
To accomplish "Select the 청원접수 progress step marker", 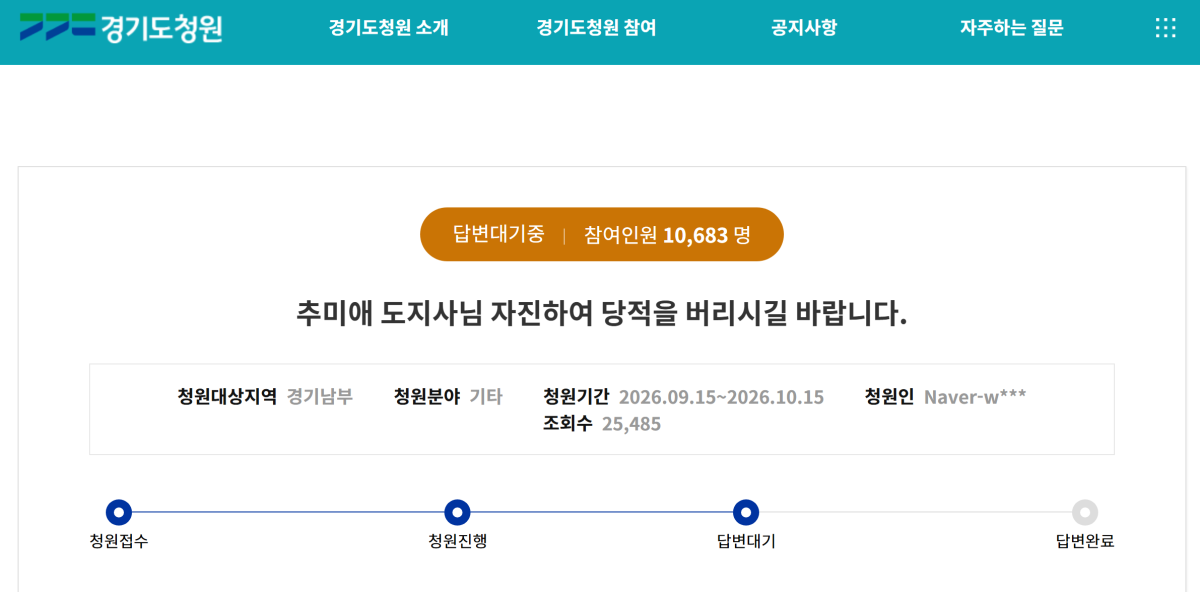I will tap(119, 513).
